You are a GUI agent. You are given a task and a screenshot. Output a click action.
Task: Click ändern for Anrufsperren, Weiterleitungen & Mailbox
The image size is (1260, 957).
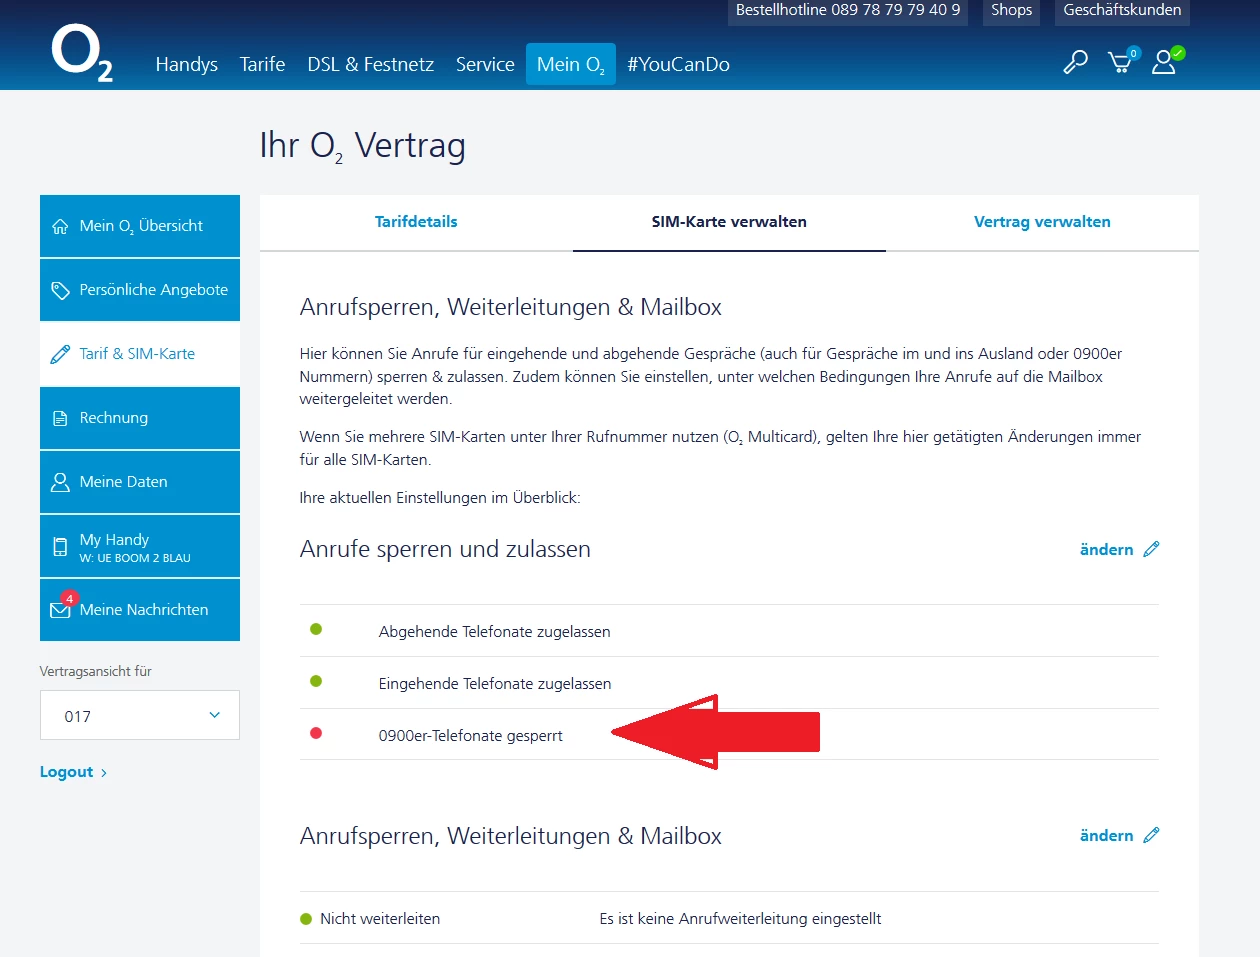[x=1106, y=835]
